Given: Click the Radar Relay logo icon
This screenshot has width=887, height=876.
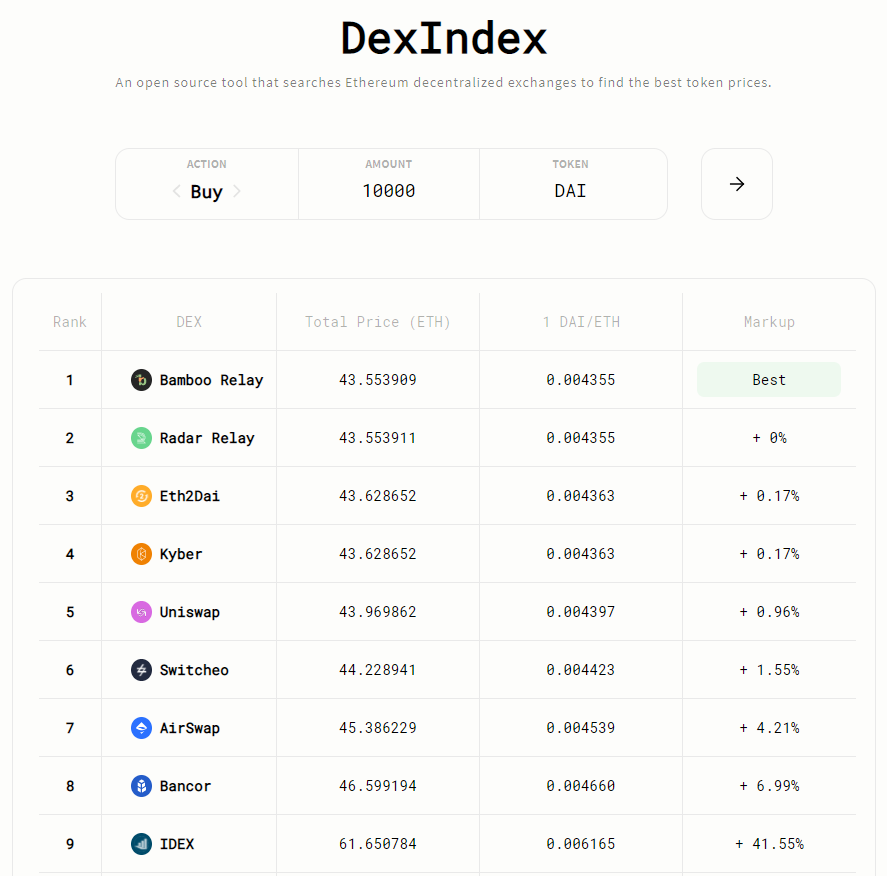Looking at the screenshot, I should (x=141, y=438).
